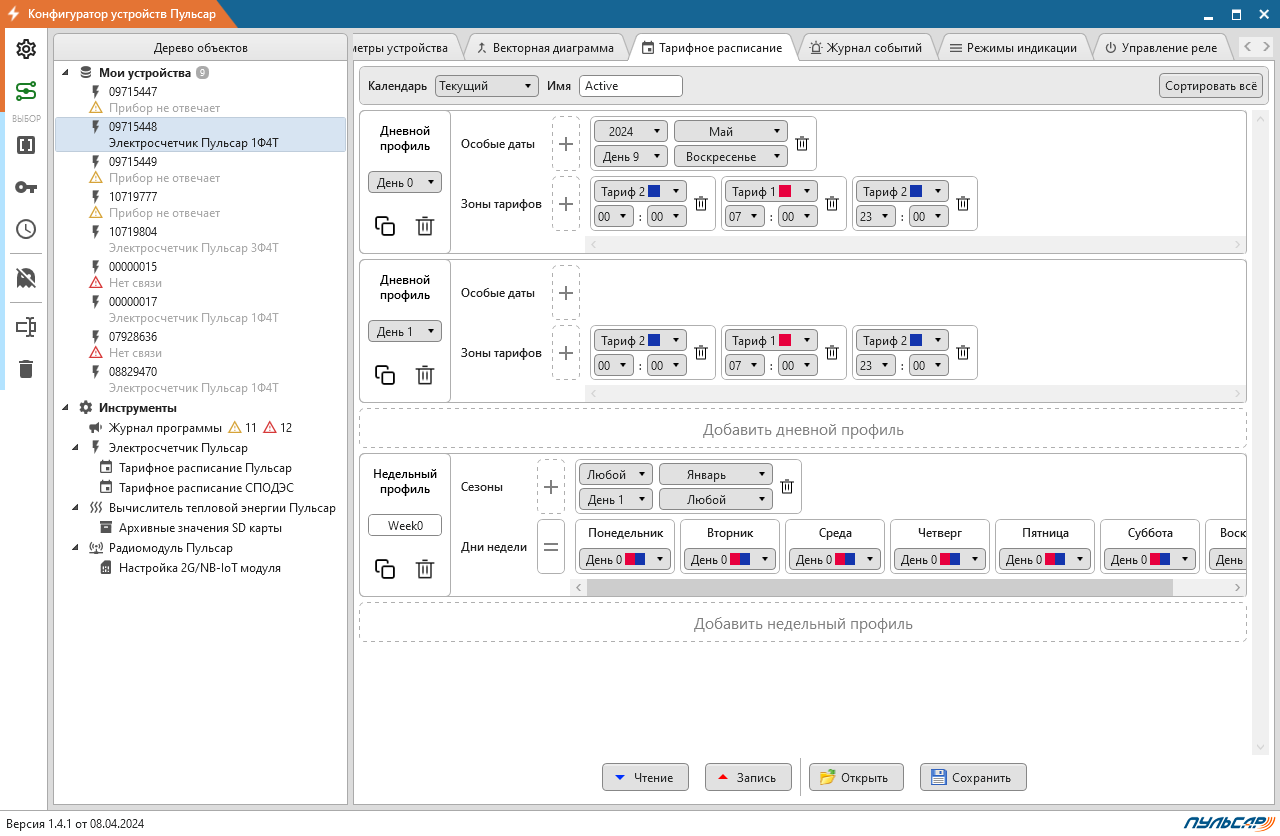
Task: Click Добавить недельный профиль
Action: click(803, 623)
